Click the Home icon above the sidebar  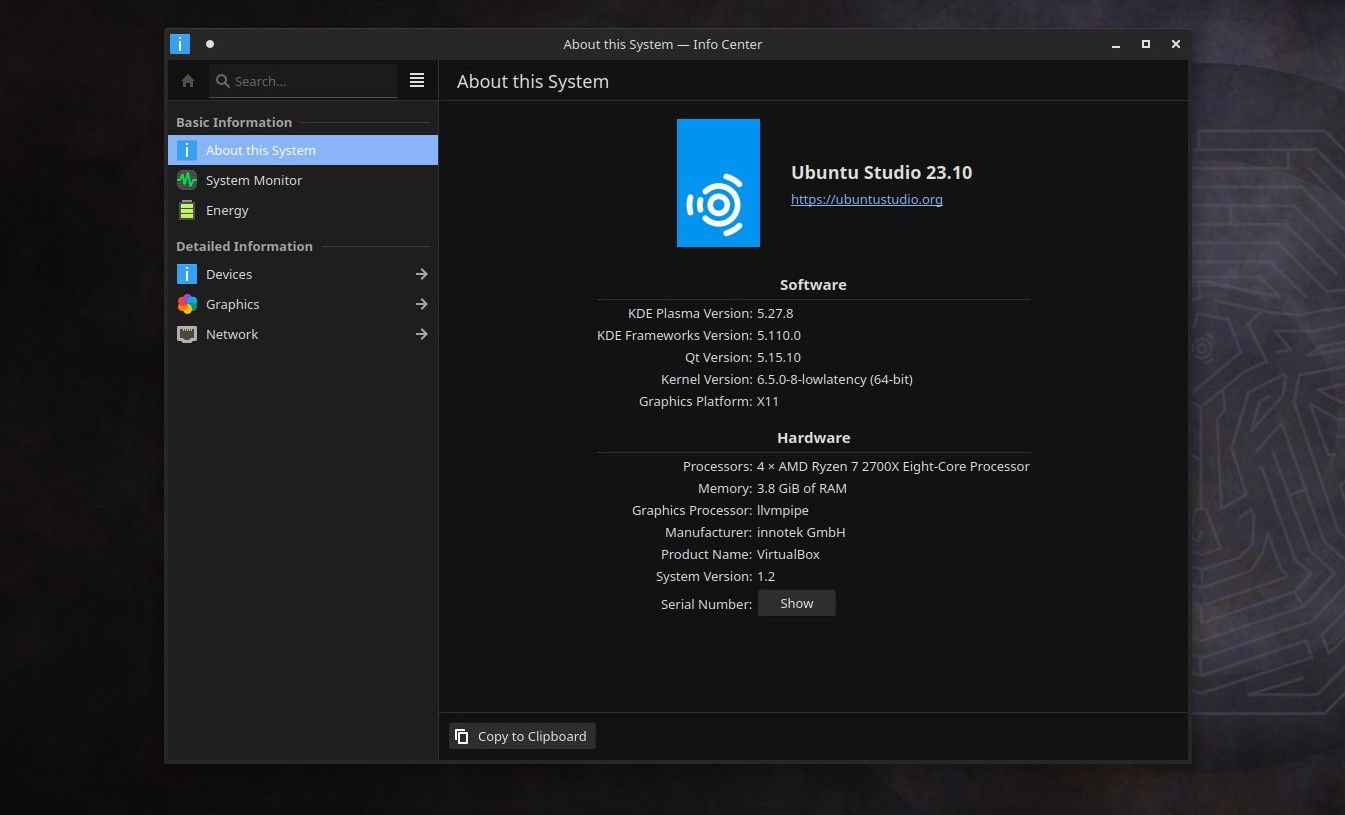[187, 80]
